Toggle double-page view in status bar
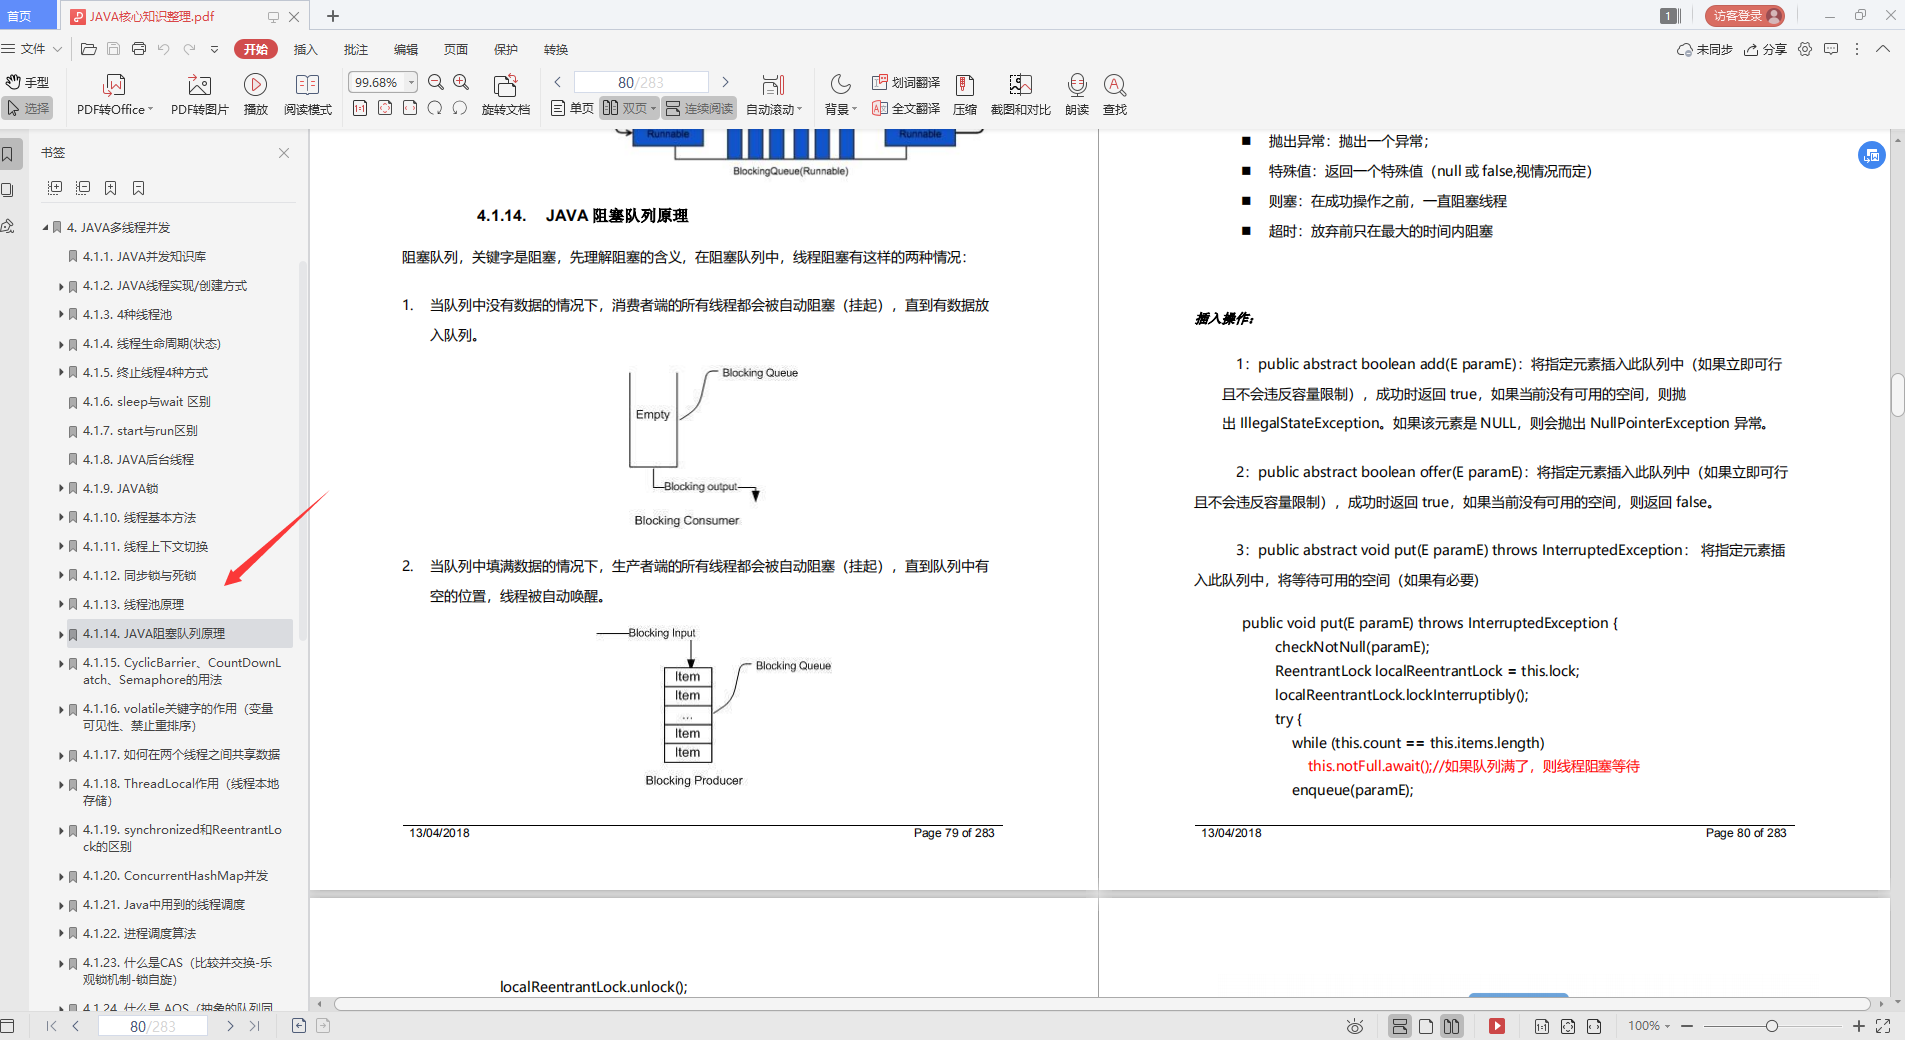The width and height of the screenshot is (1905, 1040). 1452,1026
